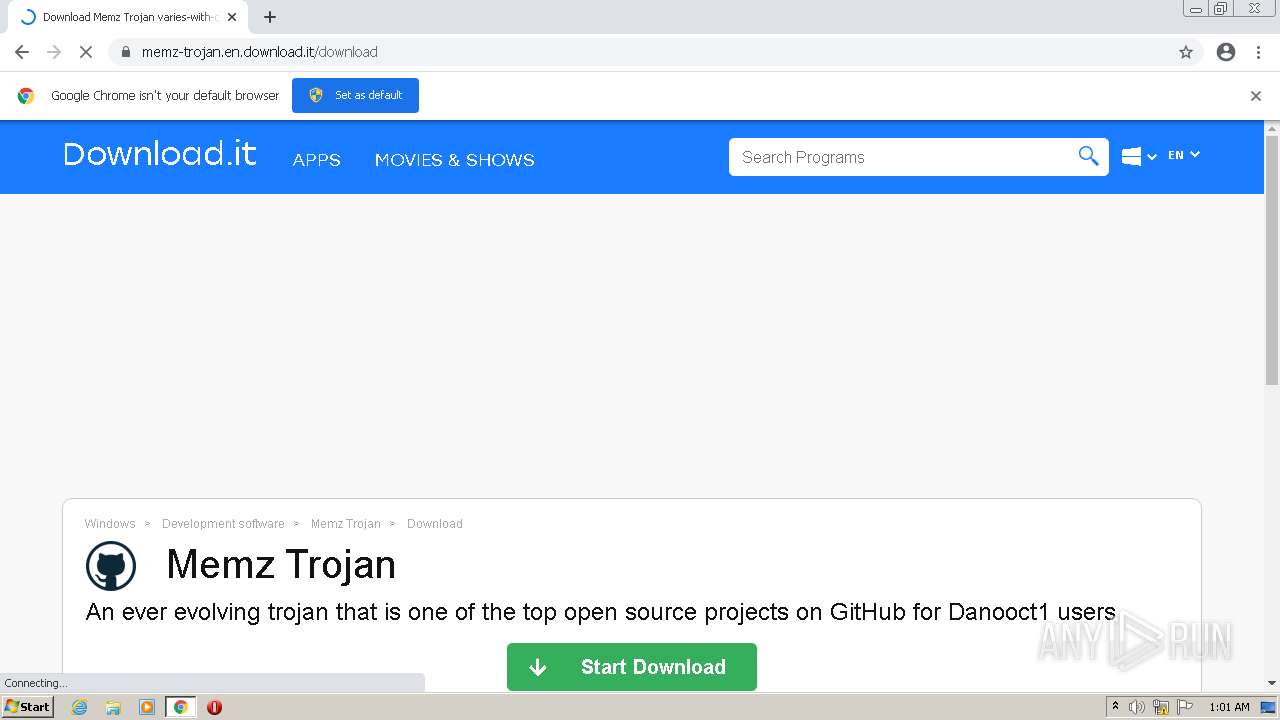
Task: Click the Download.it logo
Action: 160,154
